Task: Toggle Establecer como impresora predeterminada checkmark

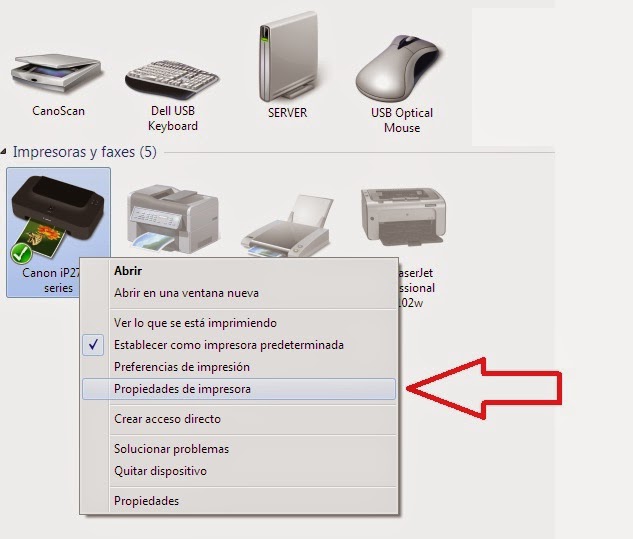Action: click(93, 345)
